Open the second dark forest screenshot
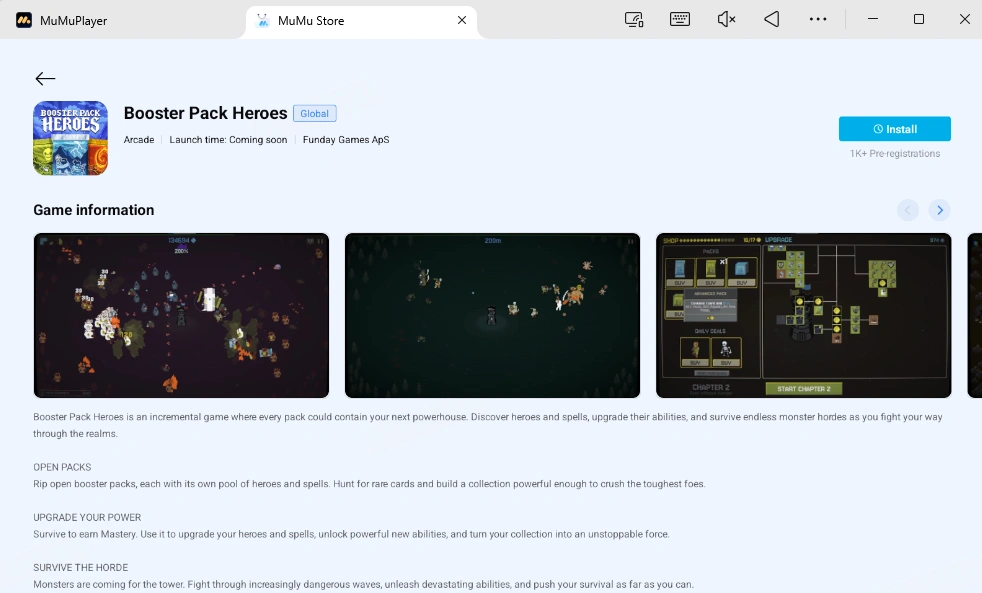The image size is (982, 593). pyautogui.click(x=492, y=316)
